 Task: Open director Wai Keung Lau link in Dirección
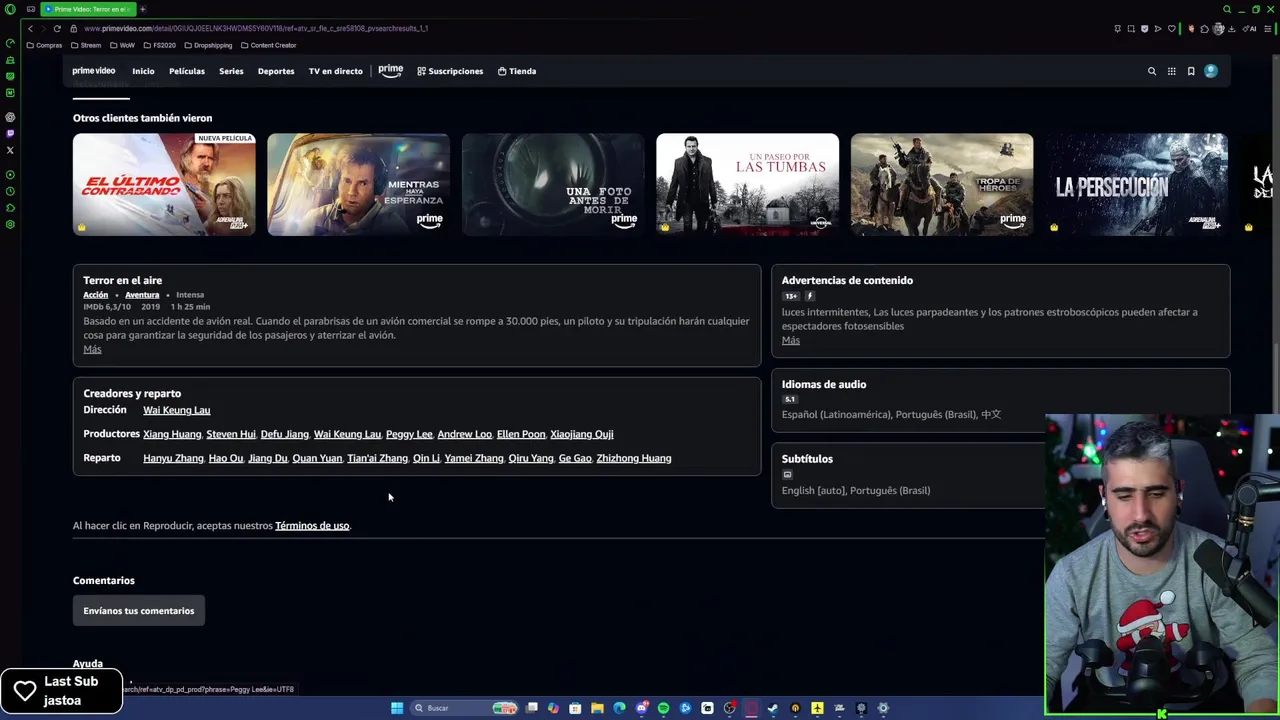pos(177,410)
